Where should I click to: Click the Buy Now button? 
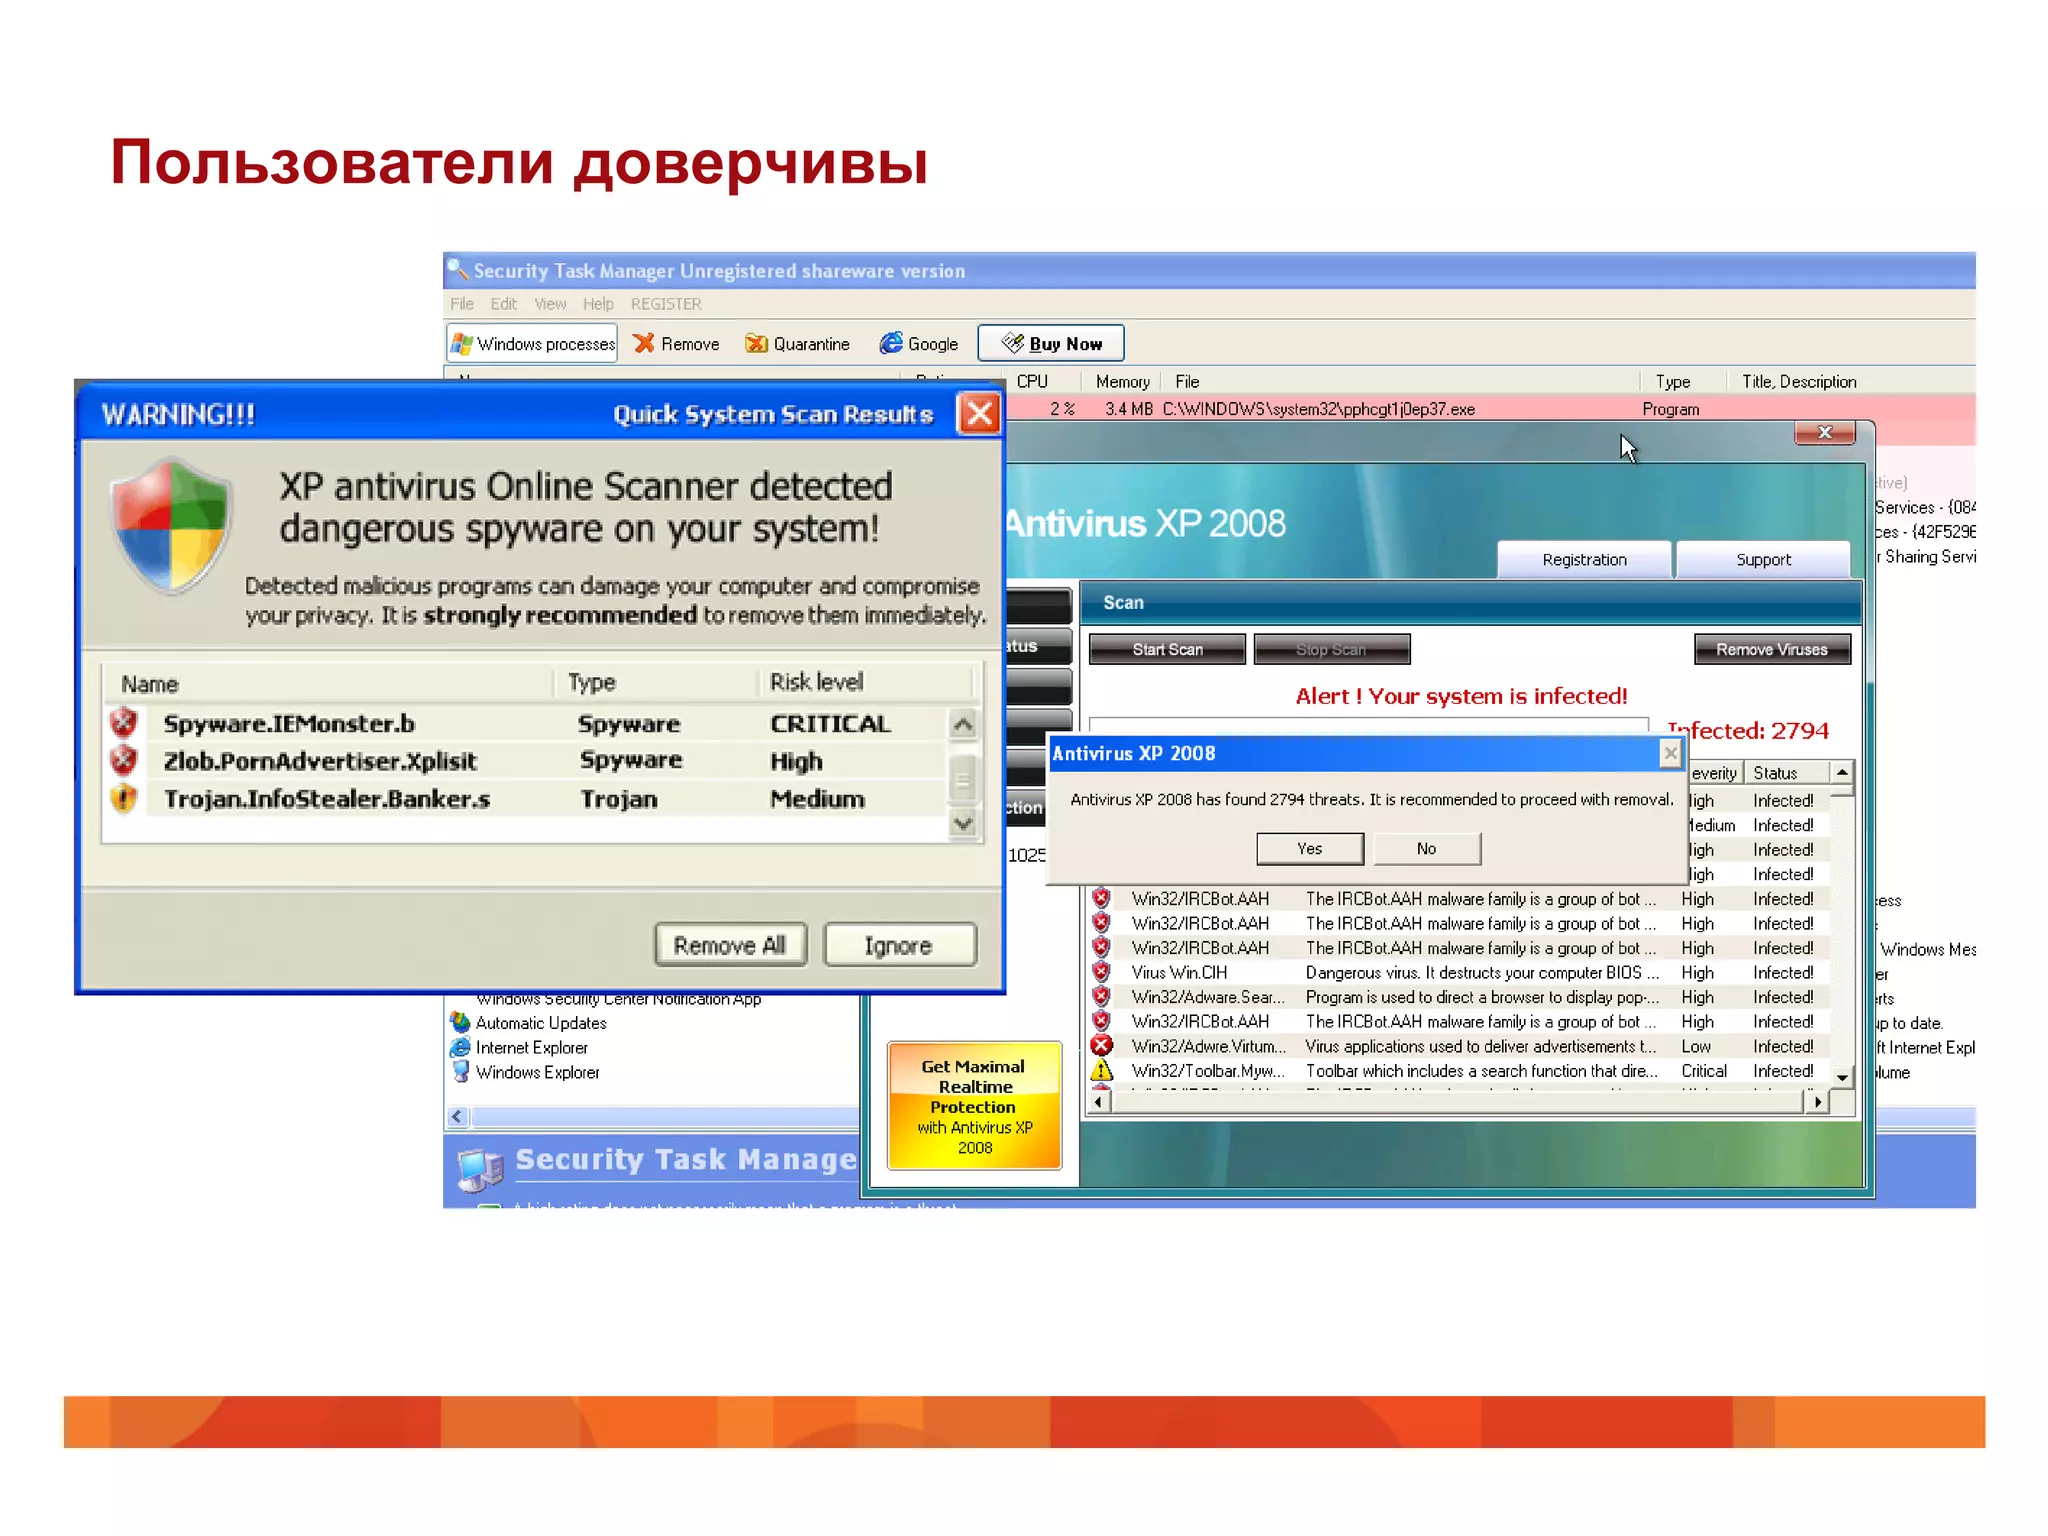tap(1051, 343)
